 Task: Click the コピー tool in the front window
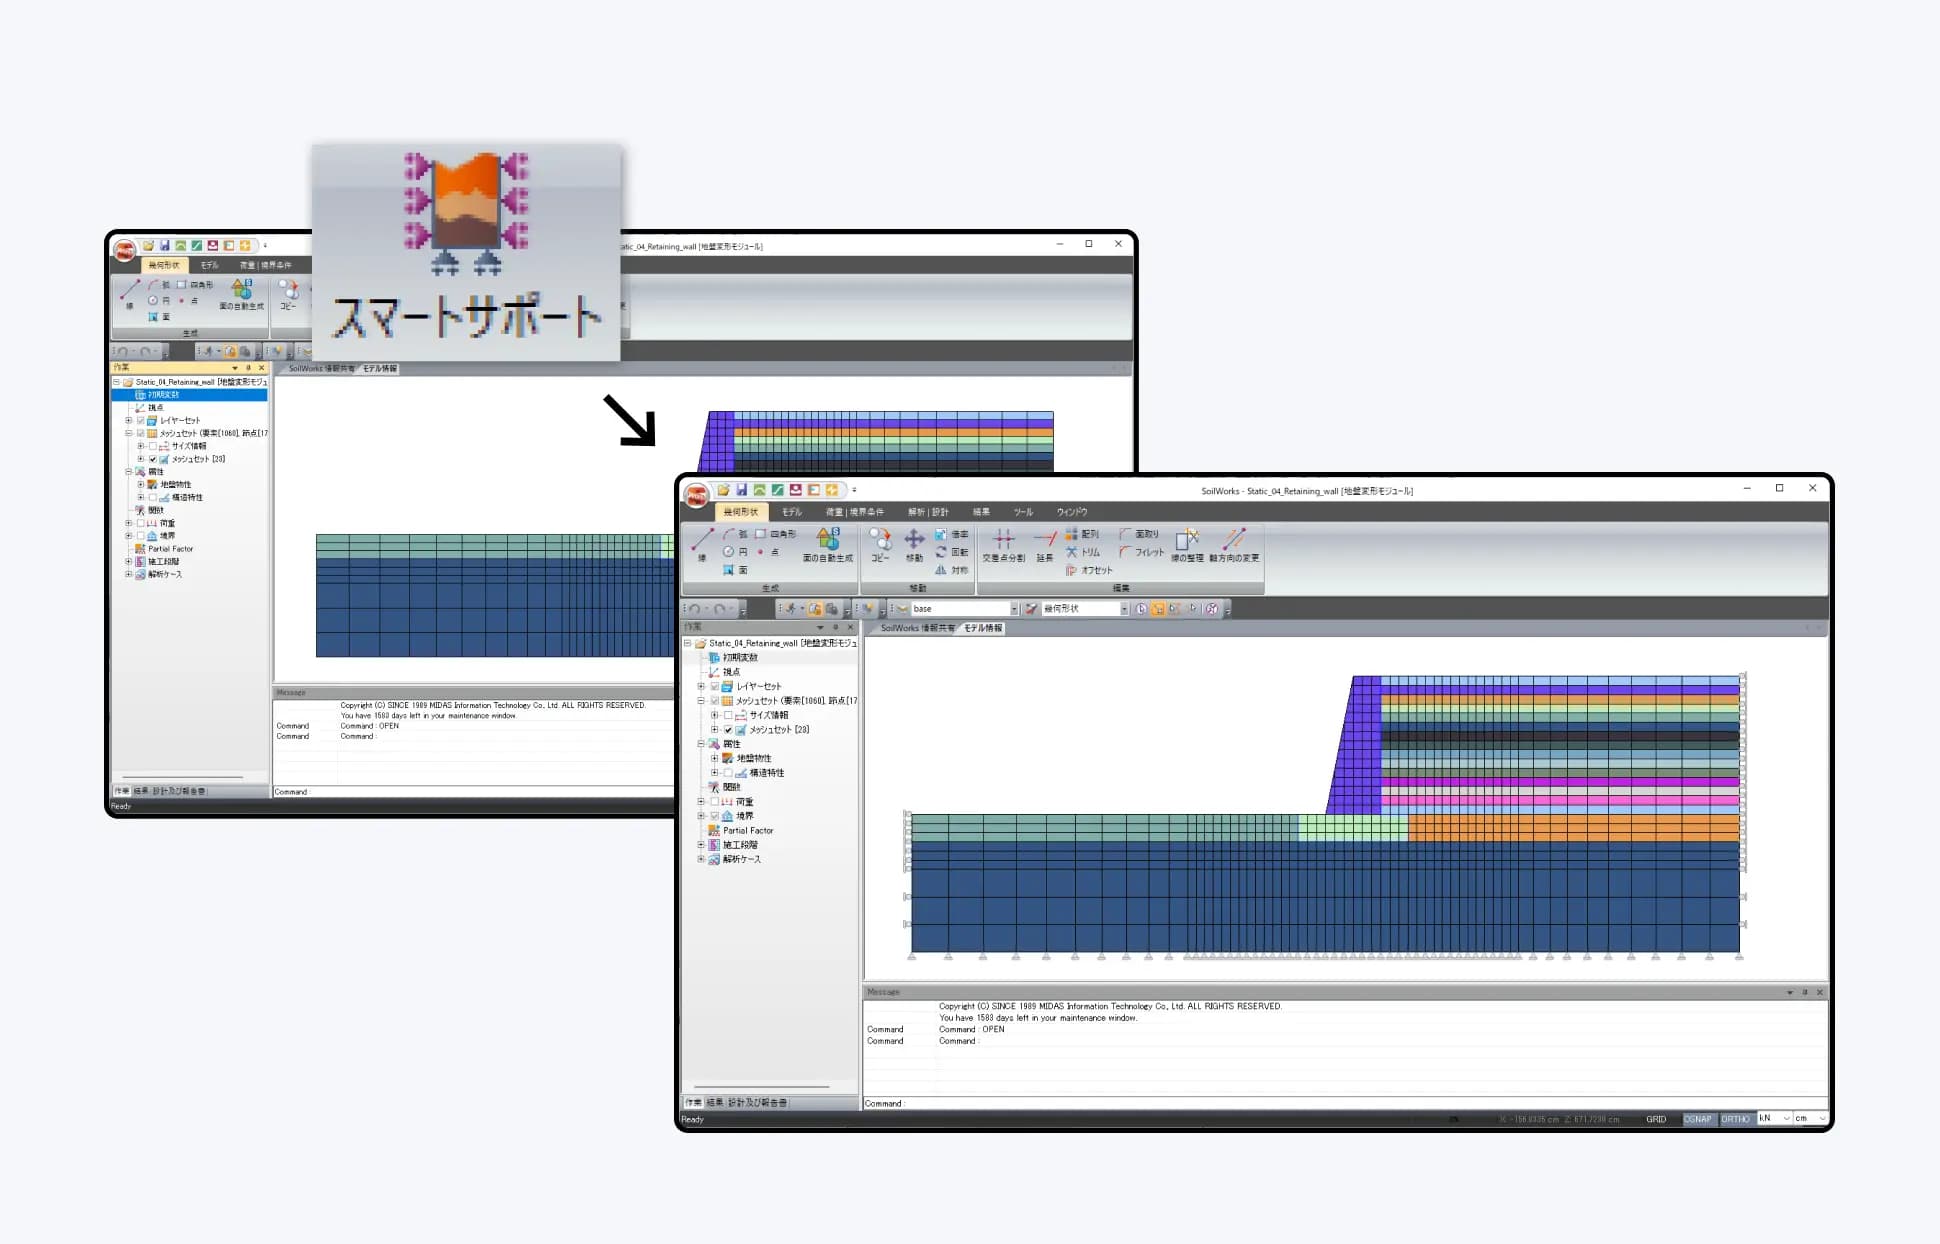[880, 545]
